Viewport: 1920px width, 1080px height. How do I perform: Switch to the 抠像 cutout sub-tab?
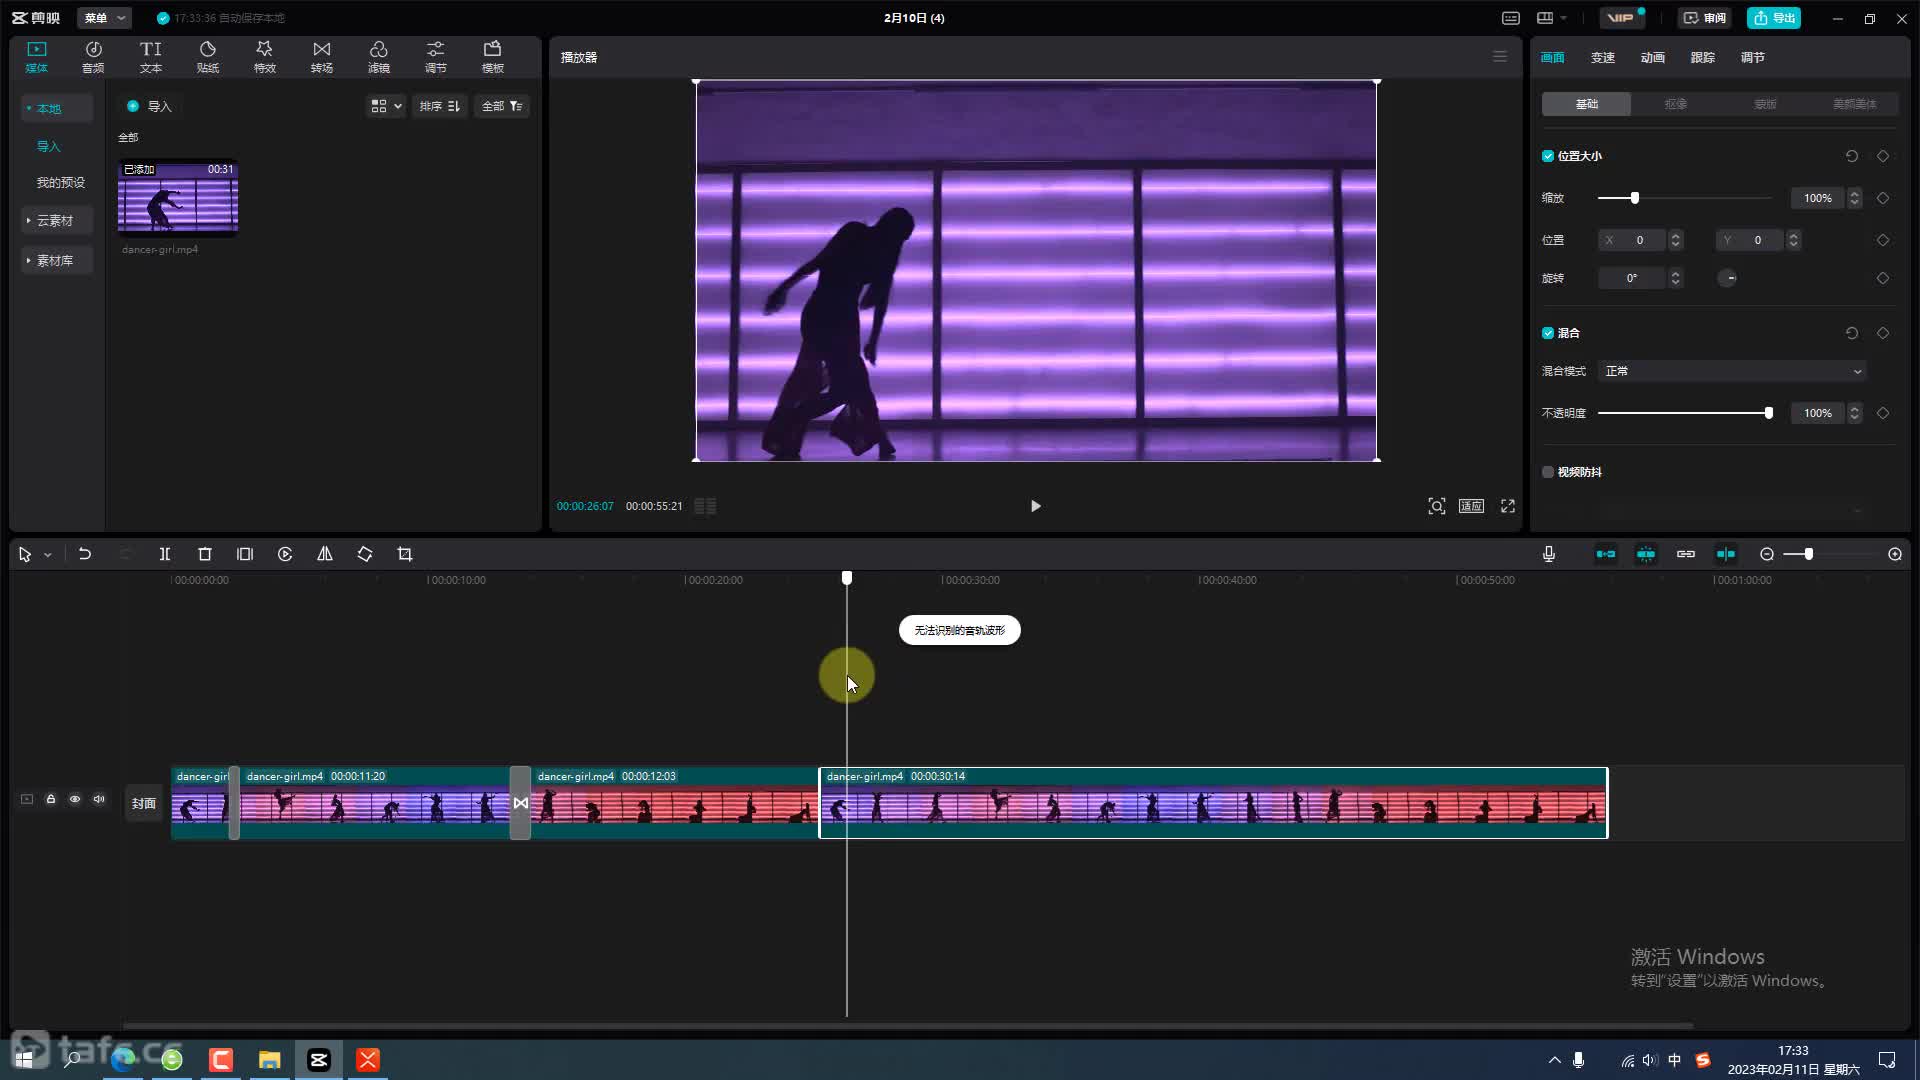(1676, 104)
